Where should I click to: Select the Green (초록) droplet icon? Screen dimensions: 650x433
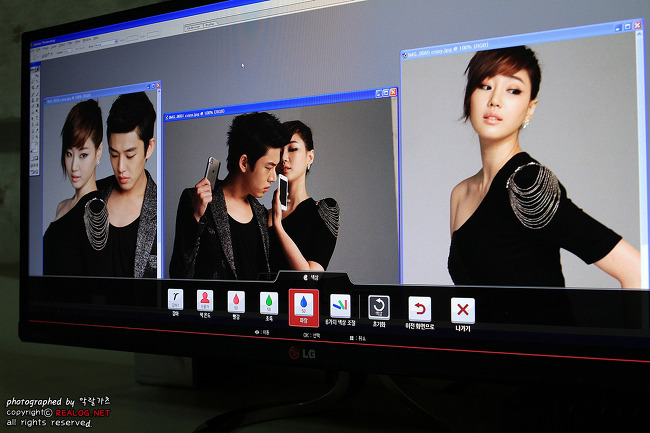click(269, 303)
